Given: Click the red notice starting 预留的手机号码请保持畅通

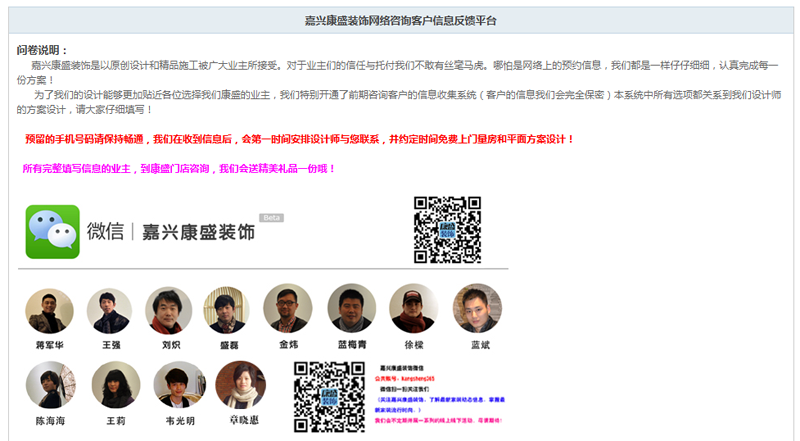Looking at the screenshot, I should [x=299, y=139].
